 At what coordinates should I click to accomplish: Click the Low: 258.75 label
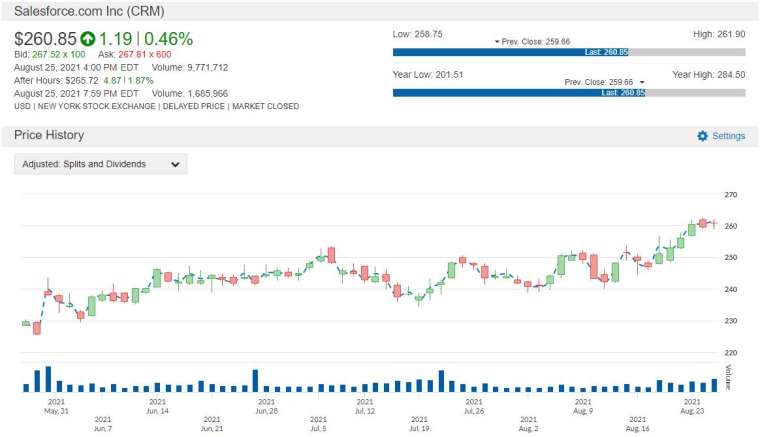(417, 34)
